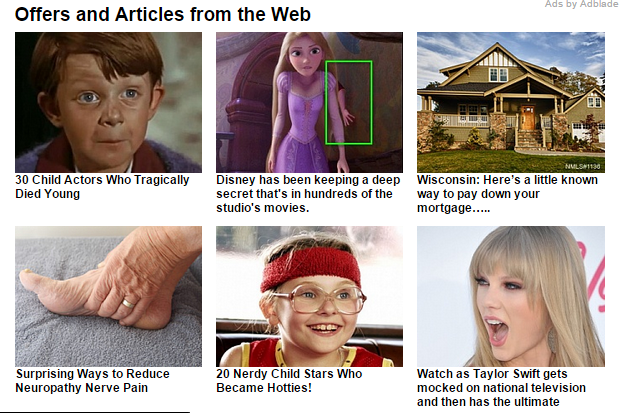Click the horizontal line below neuropathy ad

click(95, 412)
